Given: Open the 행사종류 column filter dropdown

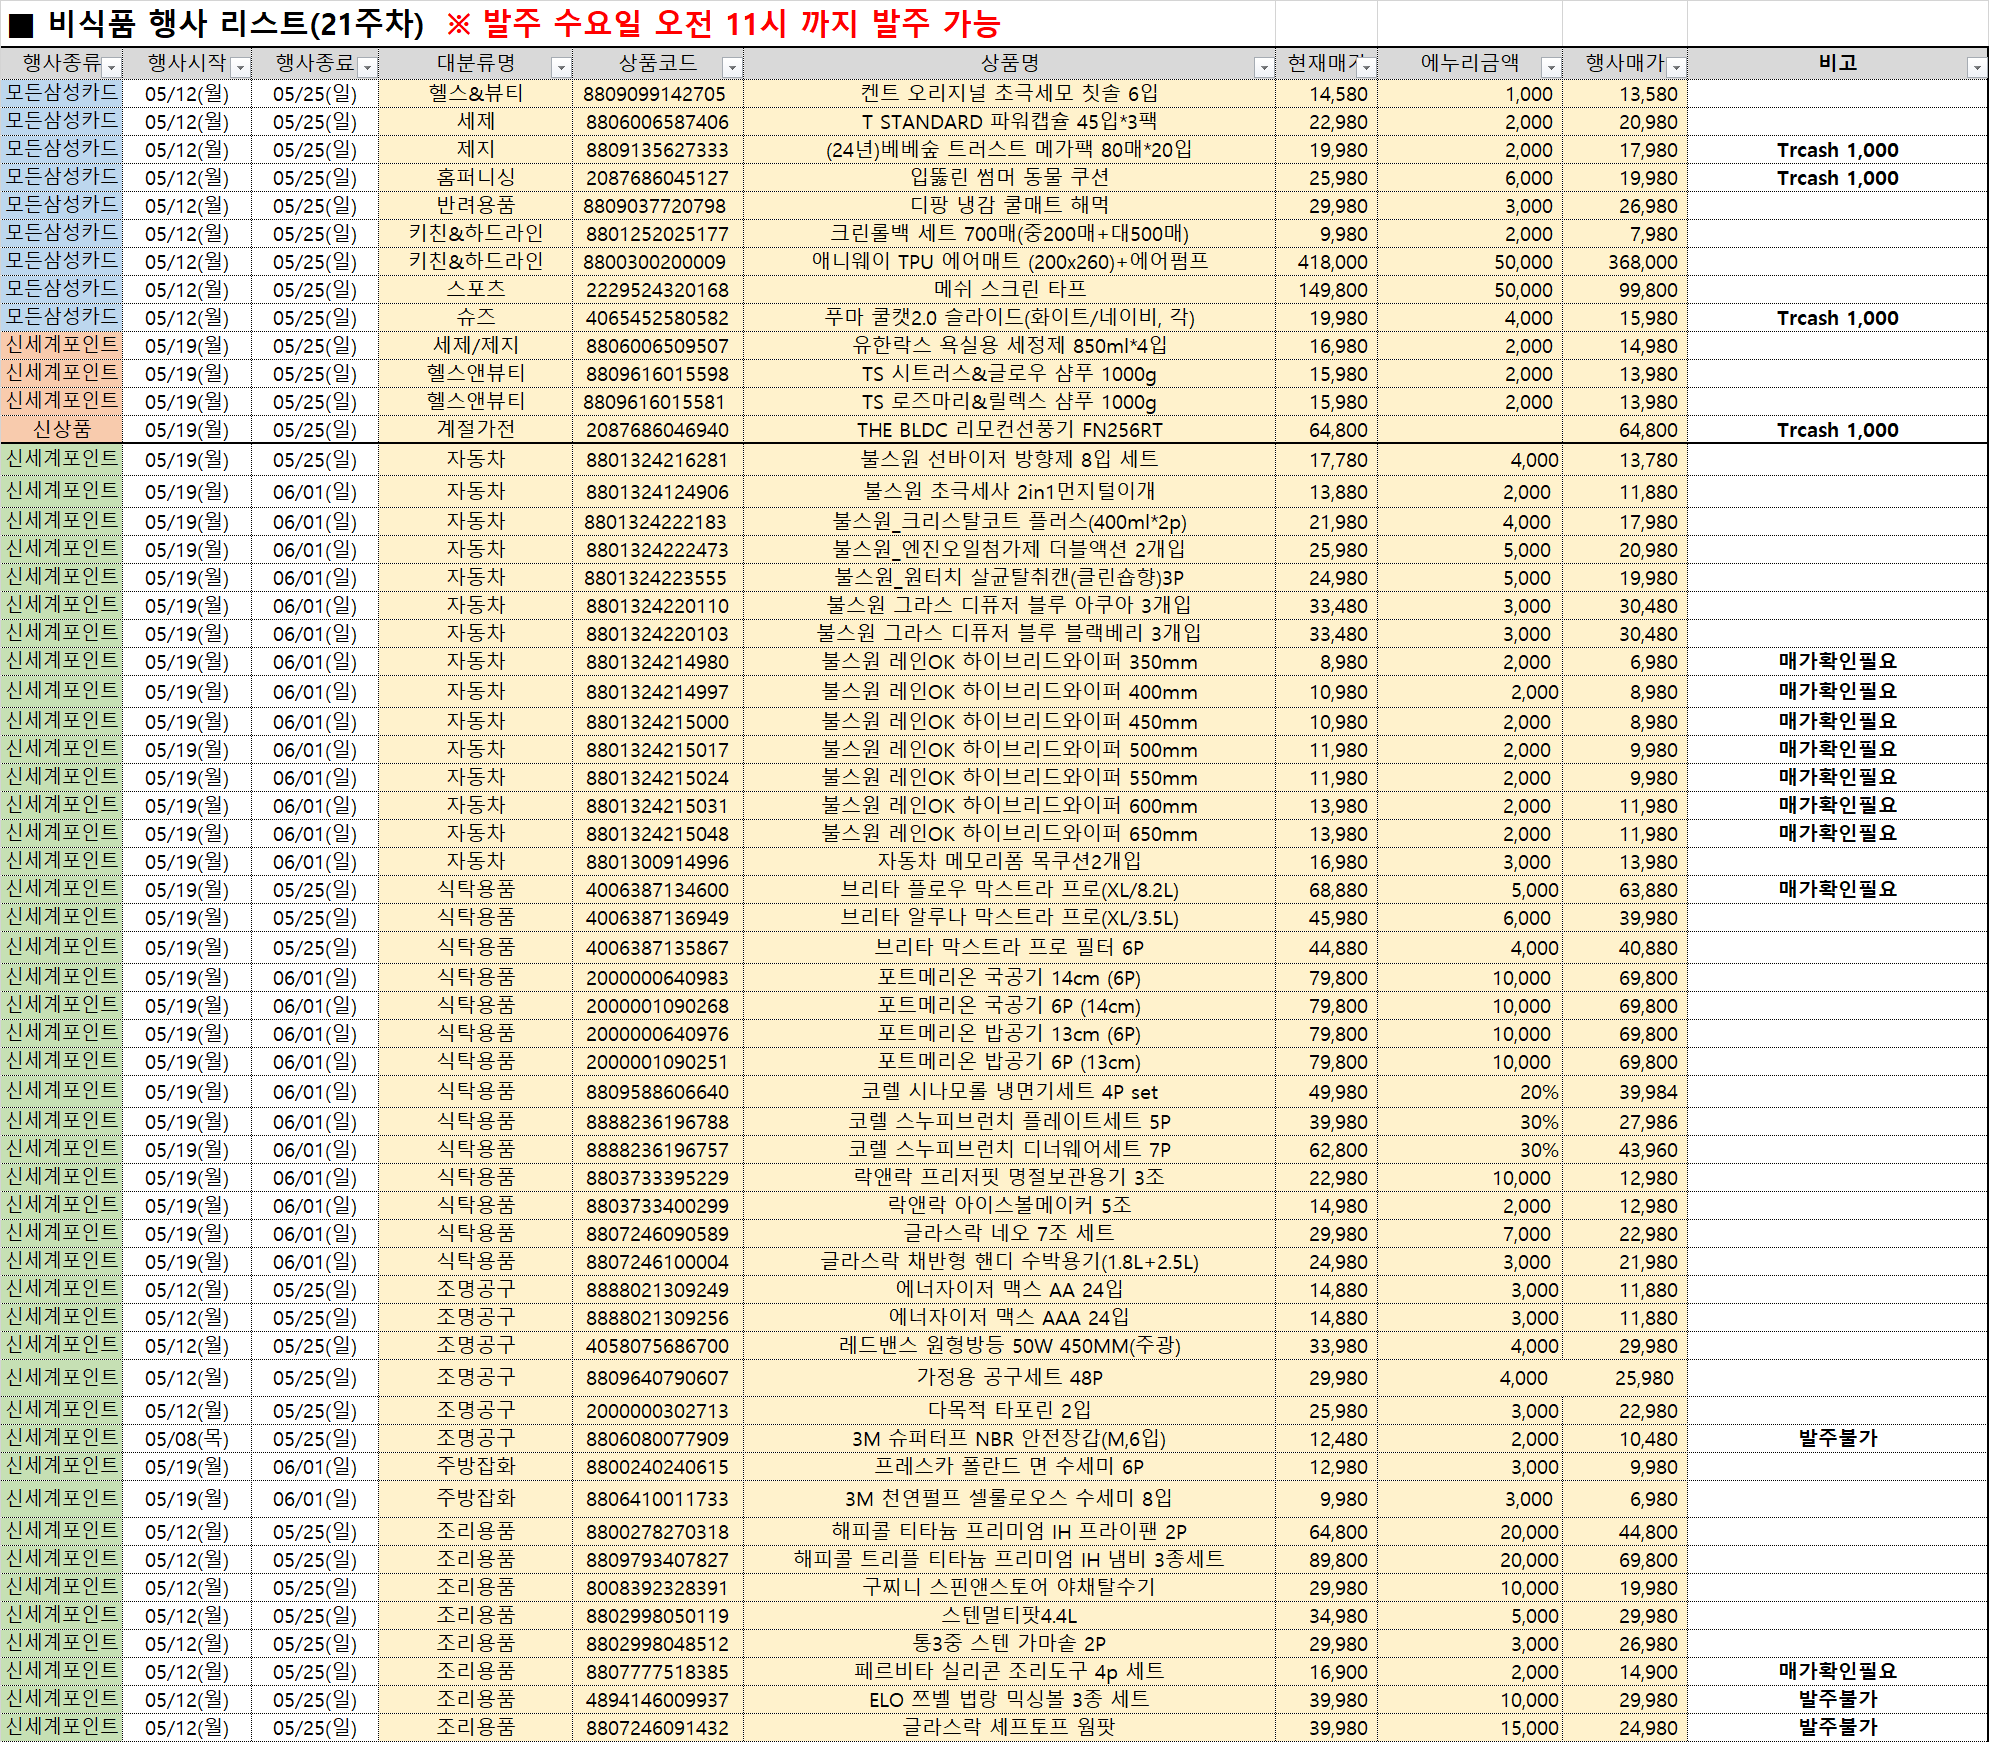Looking at the screenshot, I should point(112,67).
